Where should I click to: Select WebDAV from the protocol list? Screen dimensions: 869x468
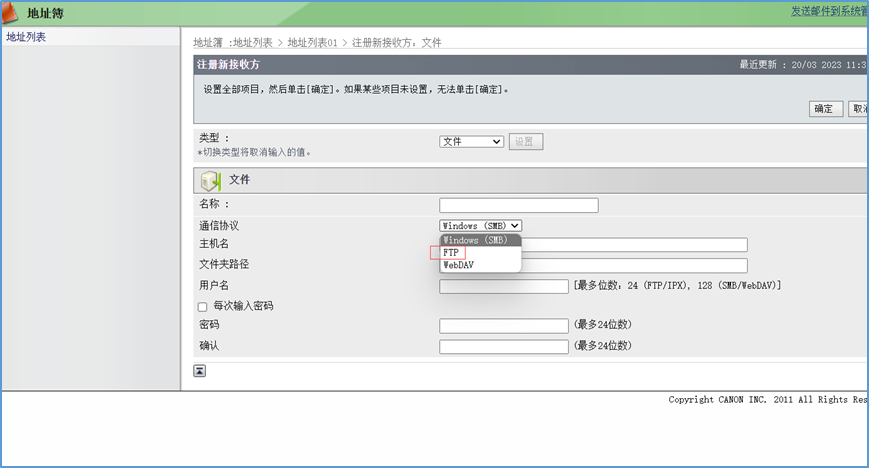pyautogui.click(x=458, y=265)
